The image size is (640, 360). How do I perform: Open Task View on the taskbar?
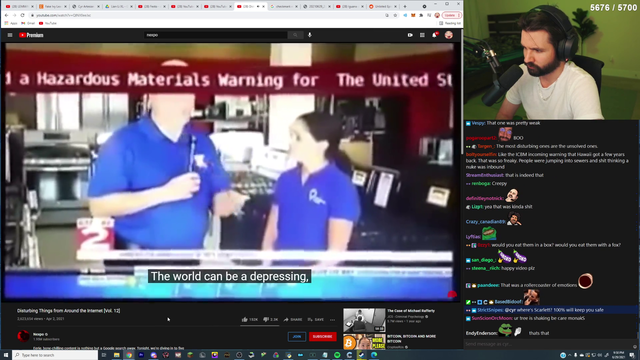tap(104, 355)
